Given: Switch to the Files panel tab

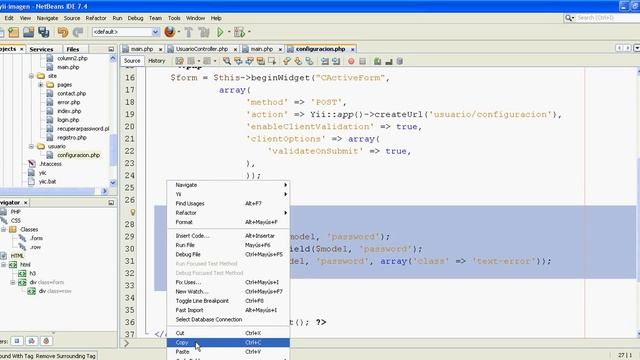Looking at the screenshot, I should point(73,49).
